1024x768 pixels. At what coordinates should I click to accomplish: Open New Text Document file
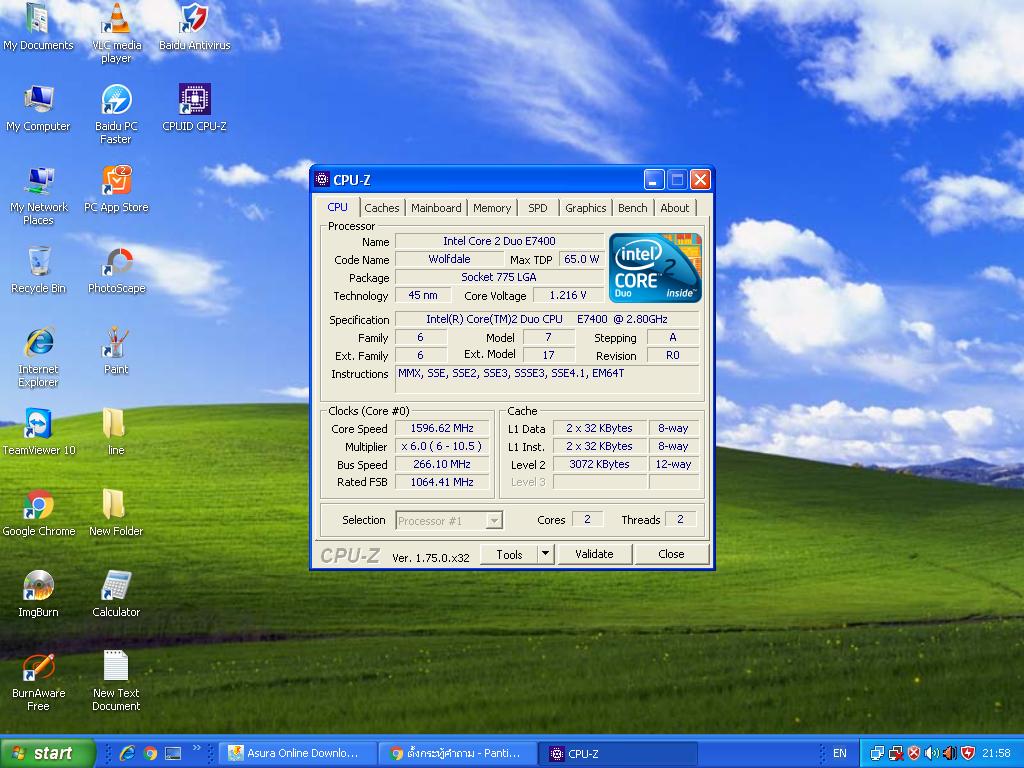(x=116, y=680)
